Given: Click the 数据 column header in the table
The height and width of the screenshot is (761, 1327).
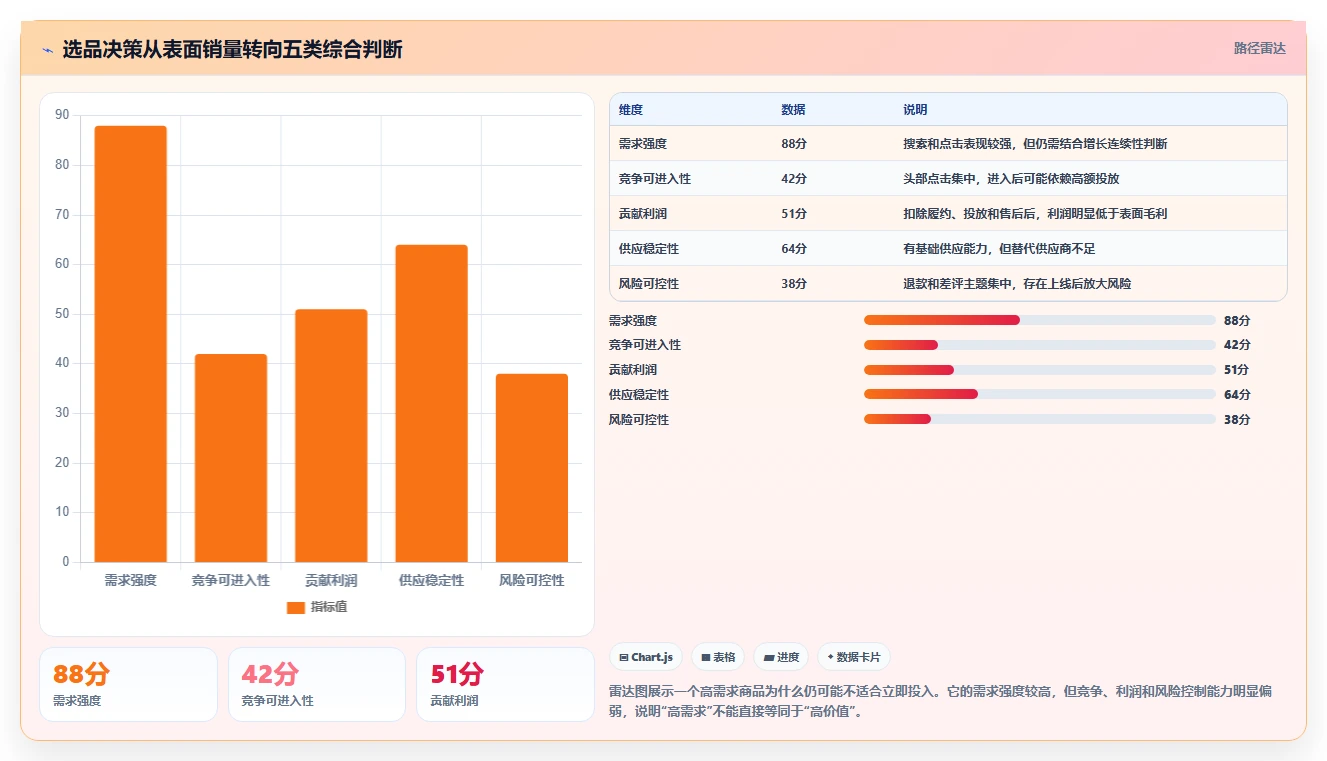Looking at the screenshot, I should pos(794,109).
